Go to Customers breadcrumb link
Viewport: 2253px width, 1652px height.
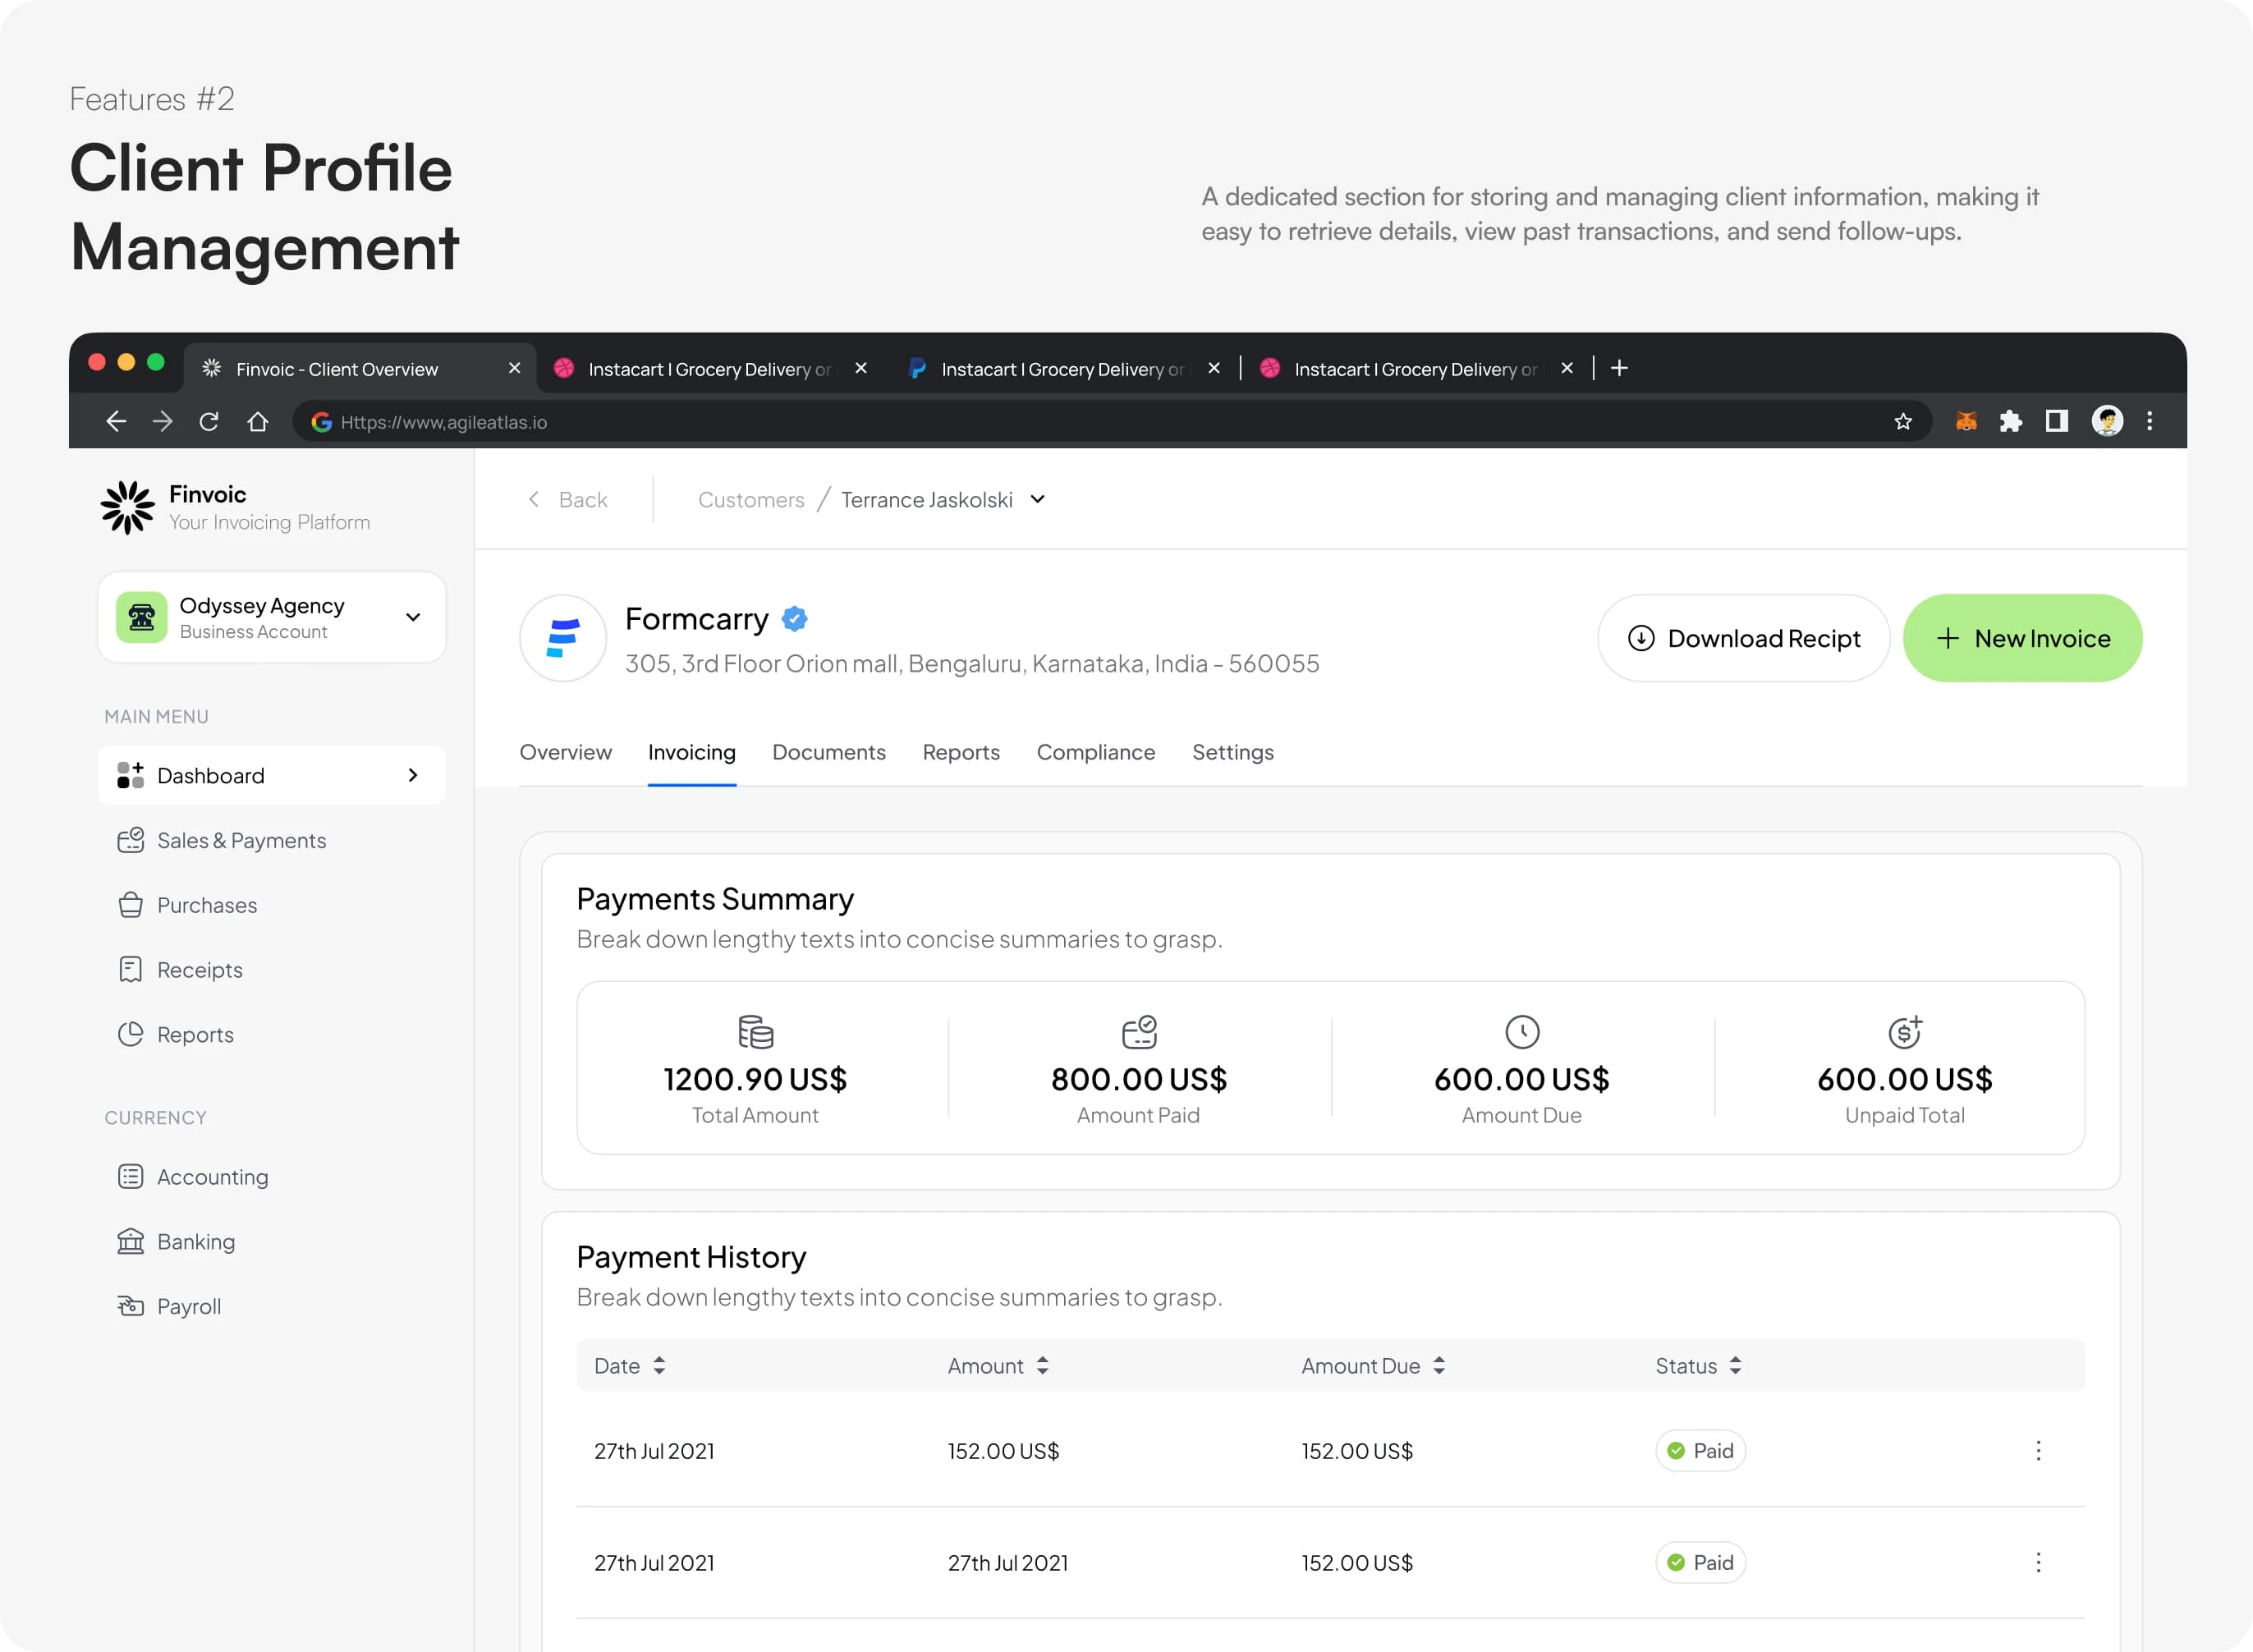751,499
